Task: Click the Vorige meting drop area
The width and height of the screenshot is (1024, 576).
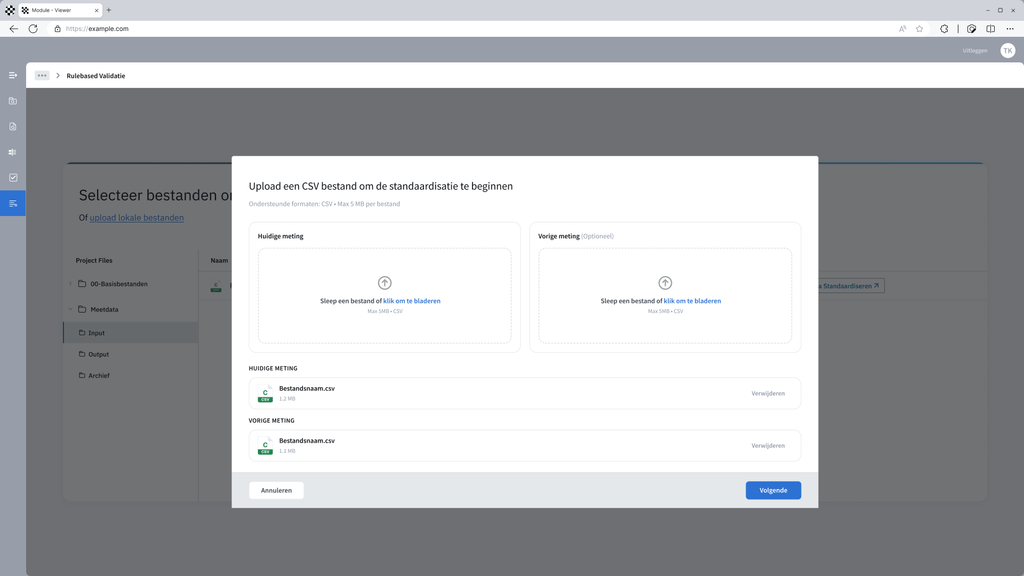Action: pyautogui.click(x=665, y=295)
